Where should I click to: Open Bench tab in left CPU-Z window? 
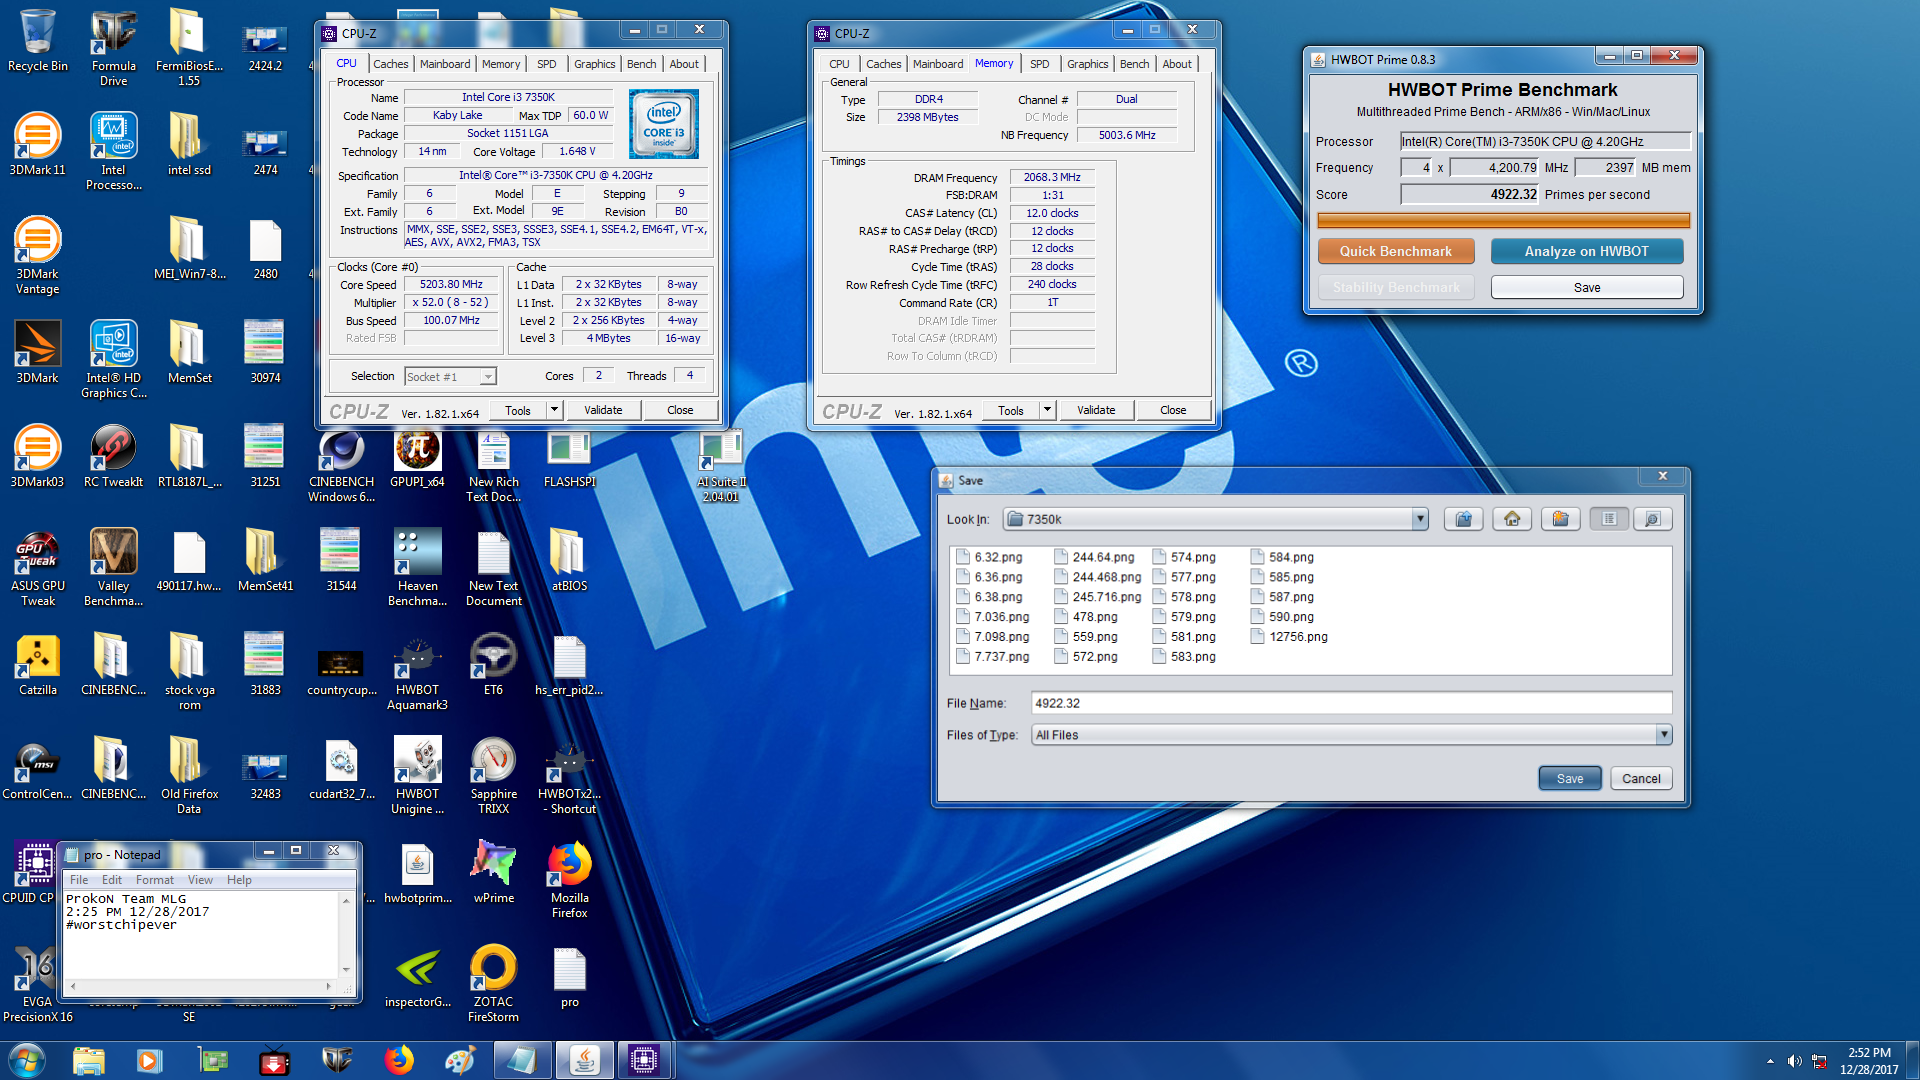click(642, 64)
